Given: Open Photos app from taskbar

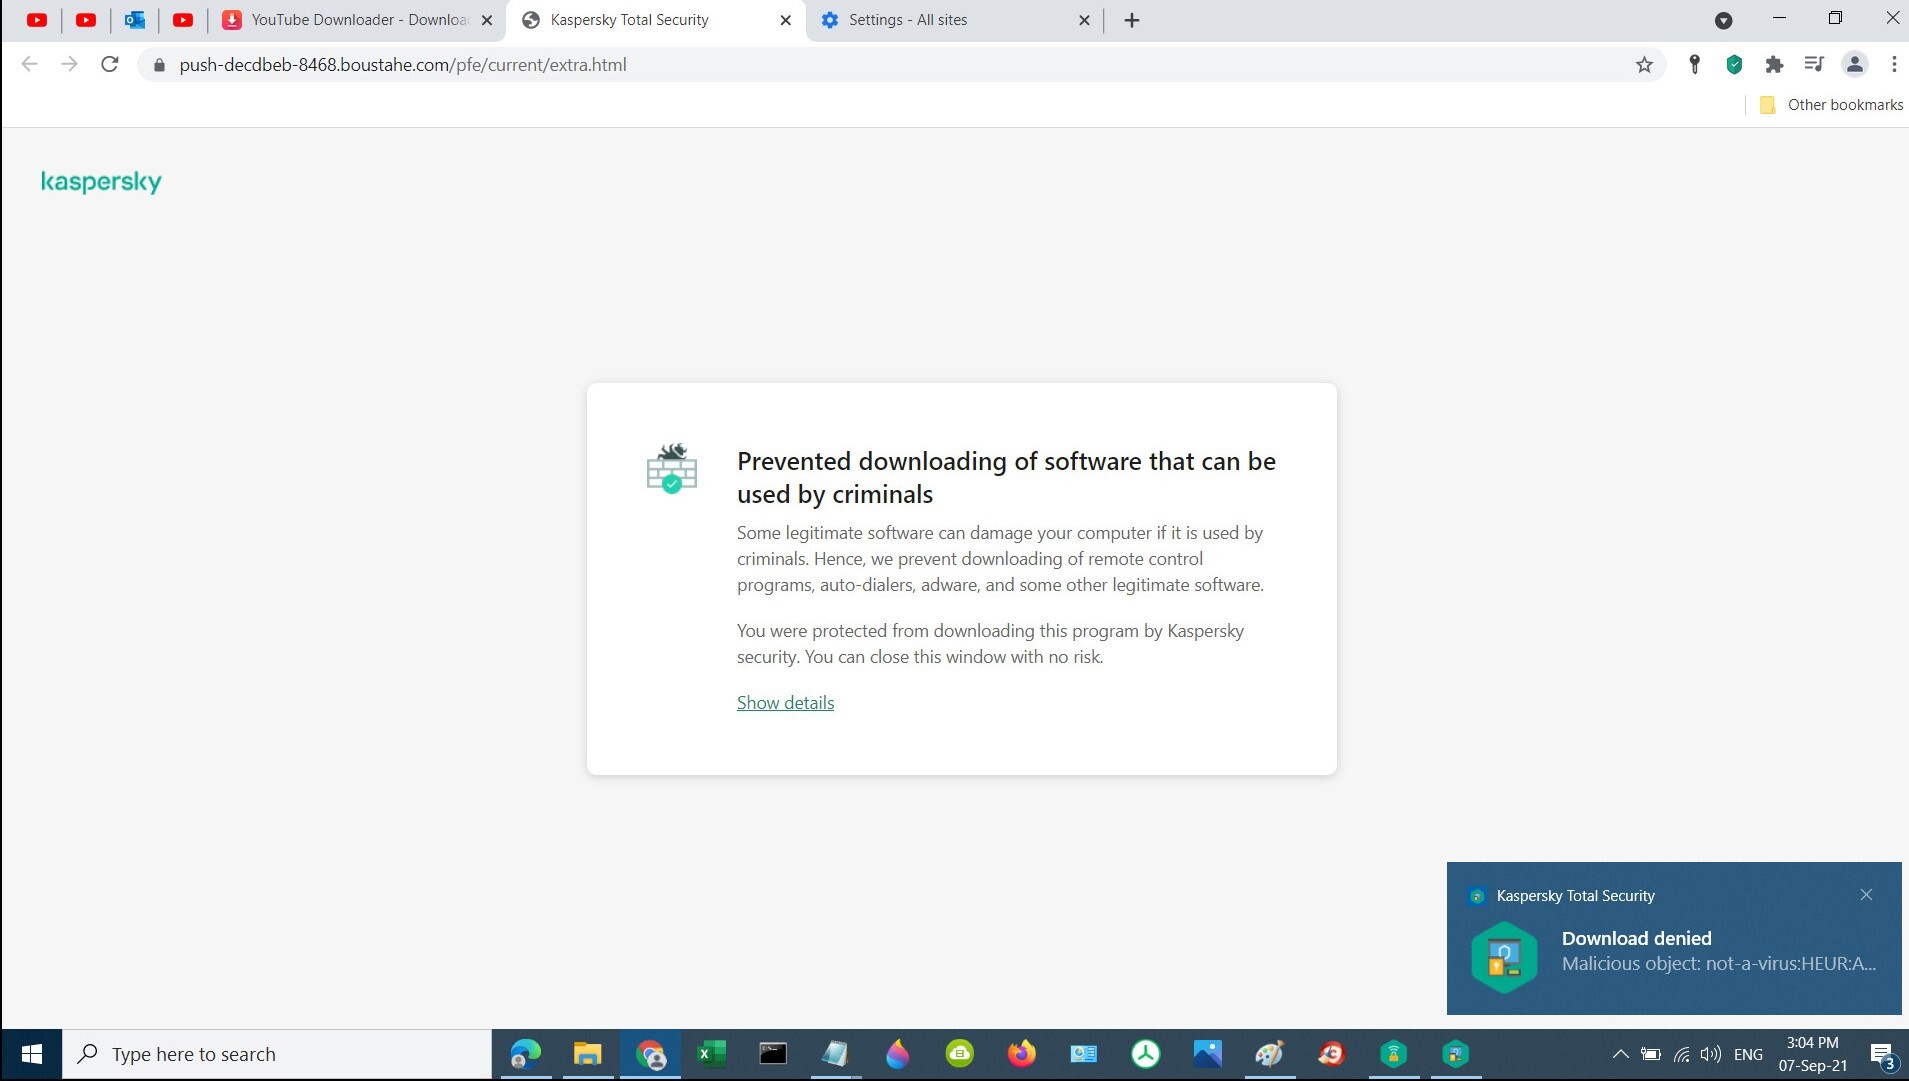Looking at the screenshot, I should 1207,1054.
